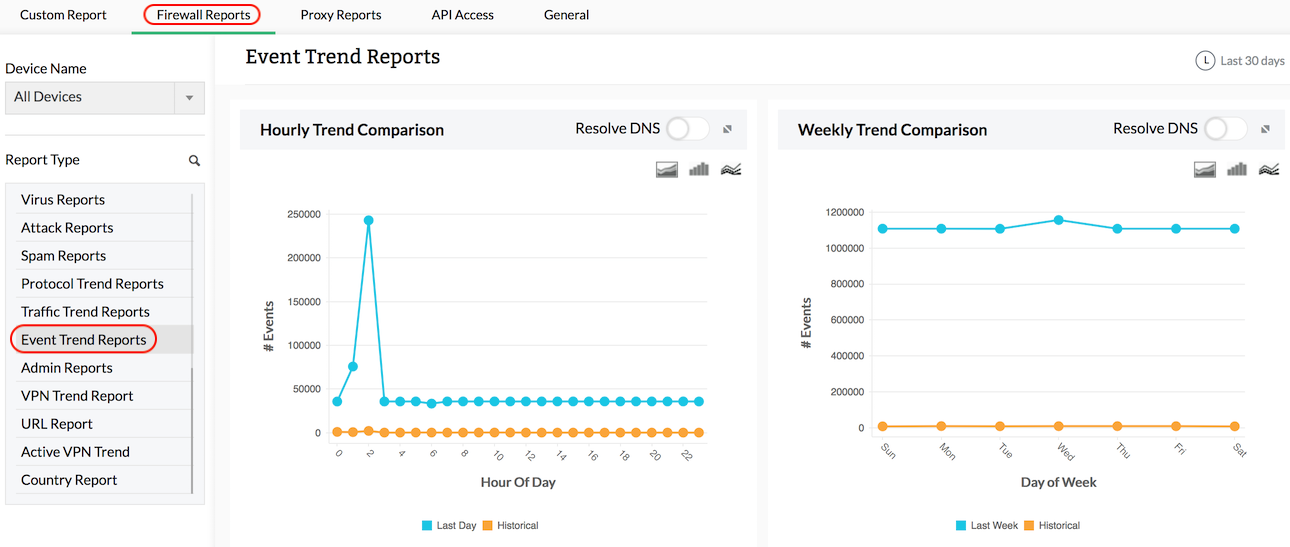The width and height of the screenshot is (1290, 547).
Task: Switch to the Proxy Reports tab
Action: pyautogui.click(x=341, y=15)
